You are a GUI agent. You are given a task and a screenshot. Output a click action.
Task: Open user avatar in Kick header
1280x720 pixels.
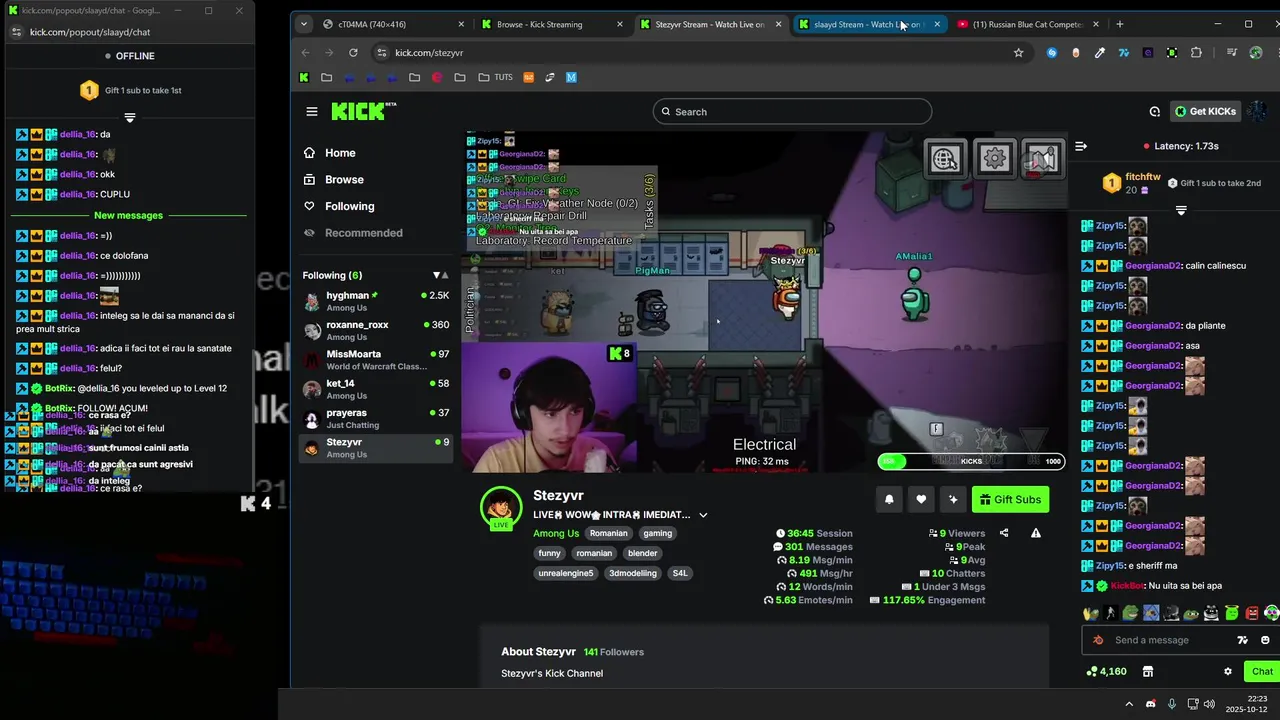point(1258,111)
